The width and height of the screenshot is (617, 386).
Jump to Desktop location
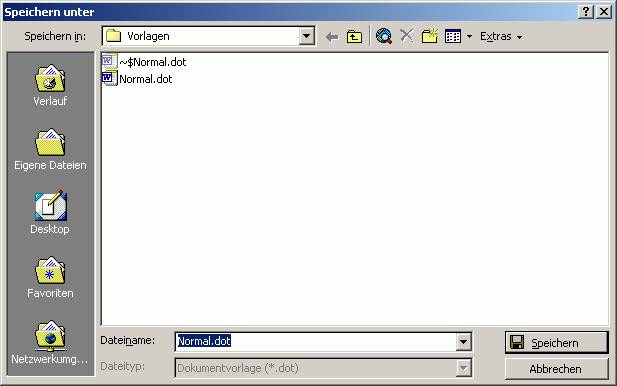[x=50, y=213]
